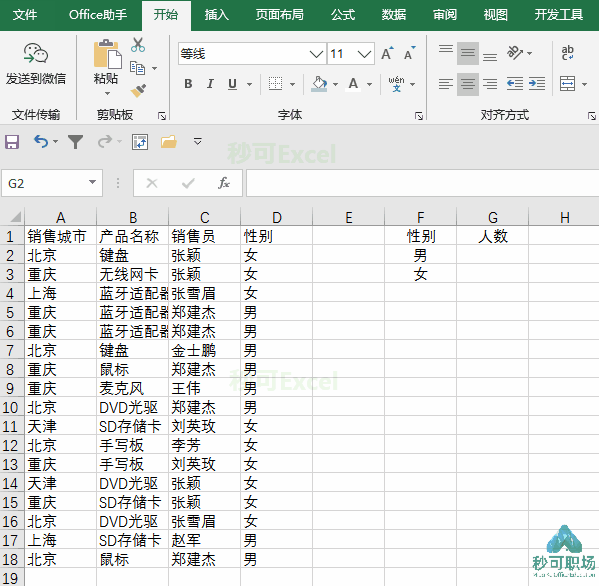Decrease font size with small A
599x586 pixels.
[409, 54]
